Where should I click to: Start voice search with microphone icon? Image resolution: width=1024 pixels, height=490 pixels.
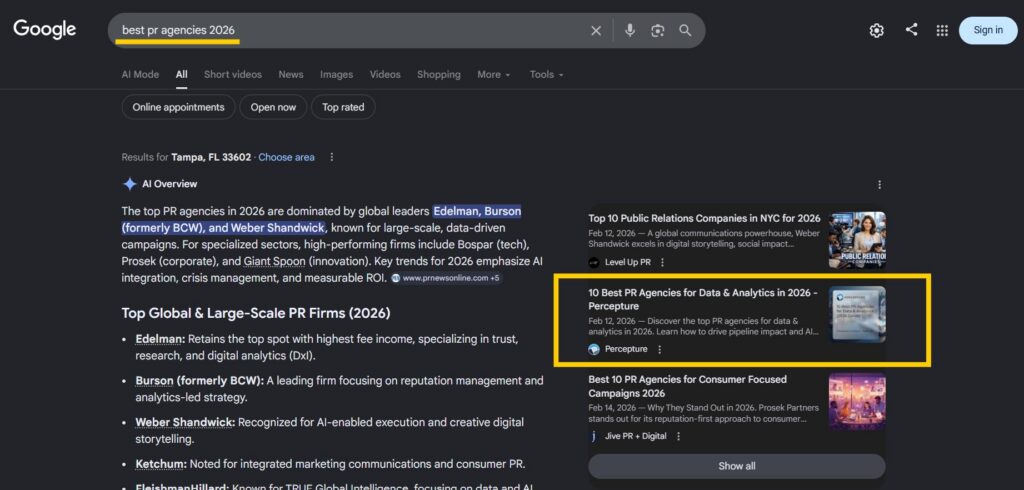click(630, 31)
